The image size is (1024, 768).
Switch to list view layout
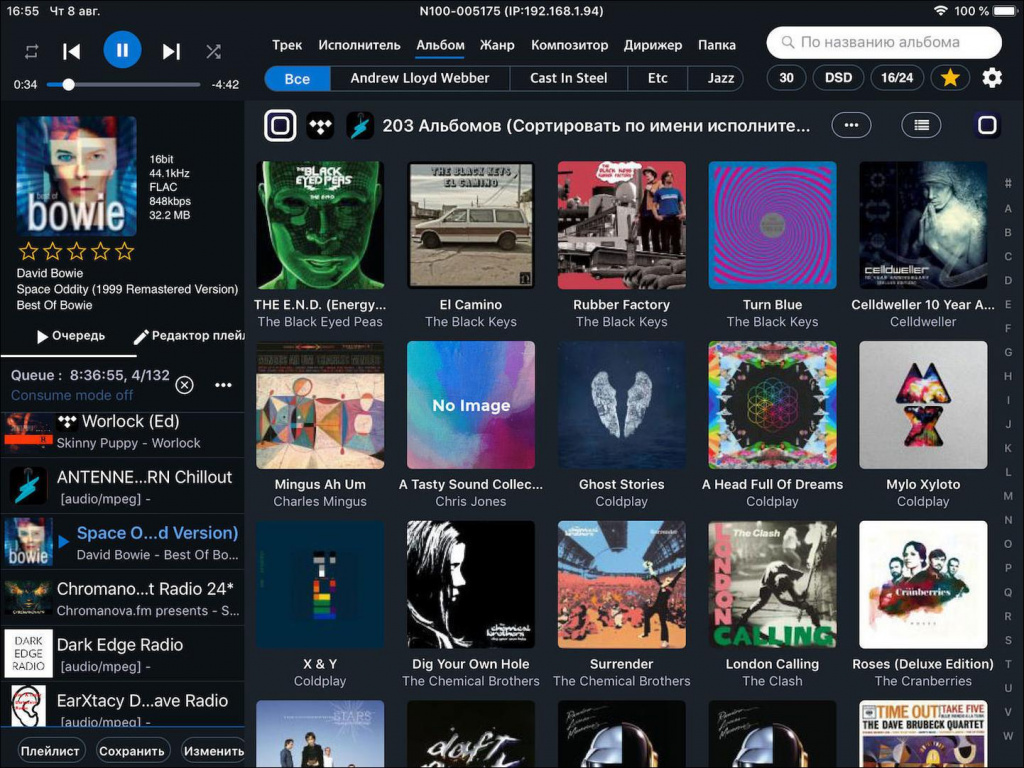pos(921,125)
